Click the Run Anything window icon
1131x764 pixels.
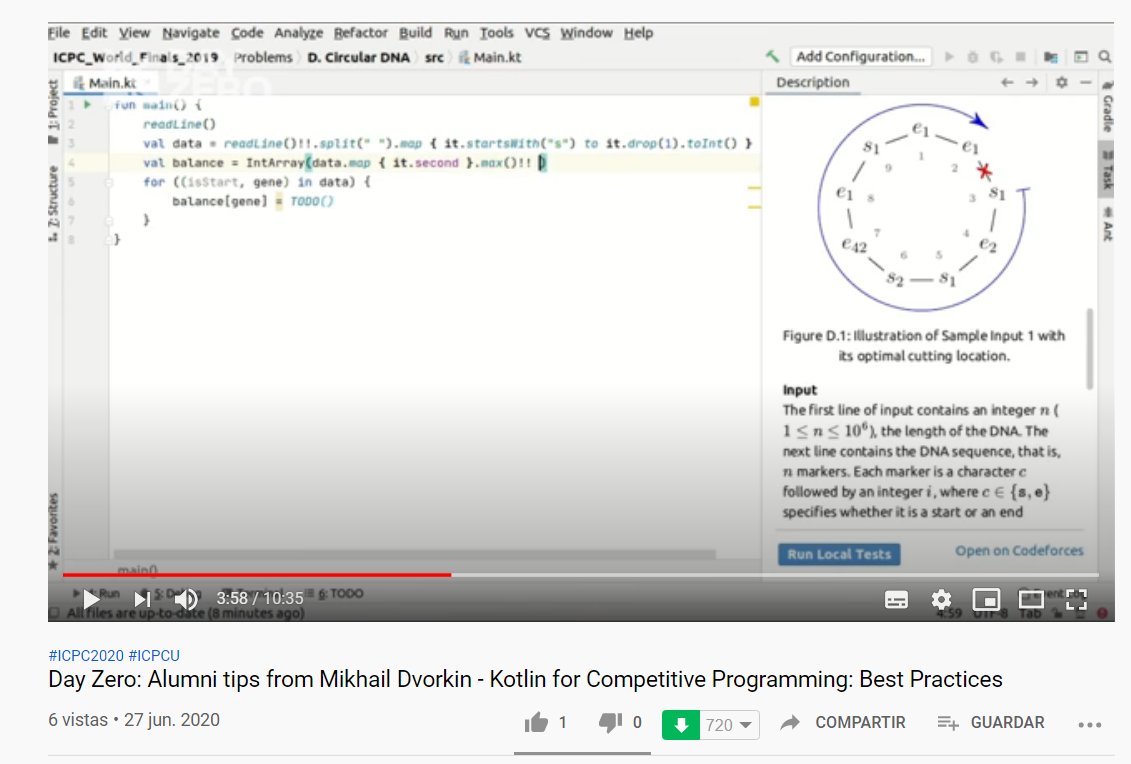(x=1081, y=56)
